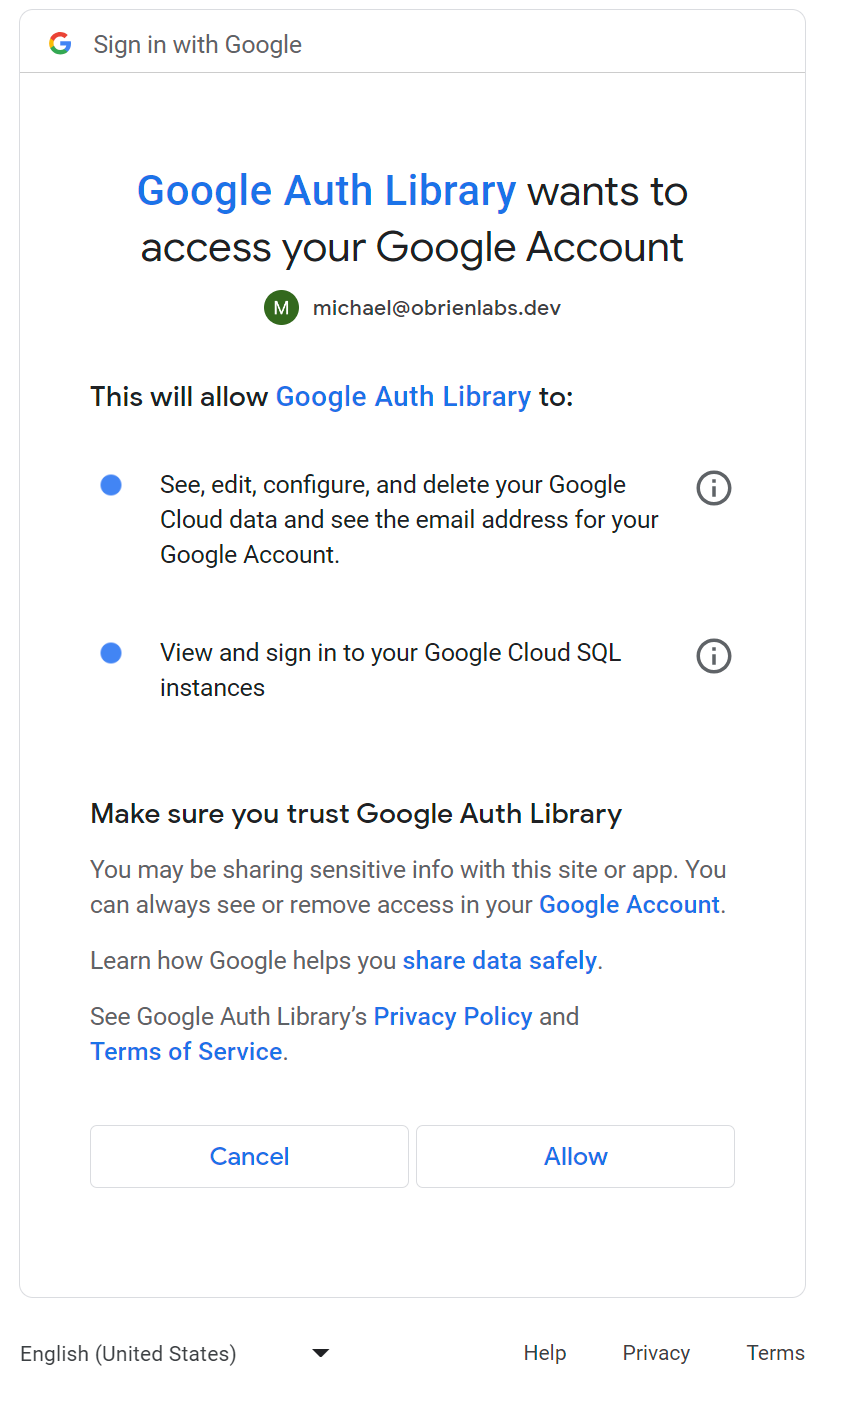Open the Google Account link
The height and width of the screenshot is (1403, 855).
[628, 904]
